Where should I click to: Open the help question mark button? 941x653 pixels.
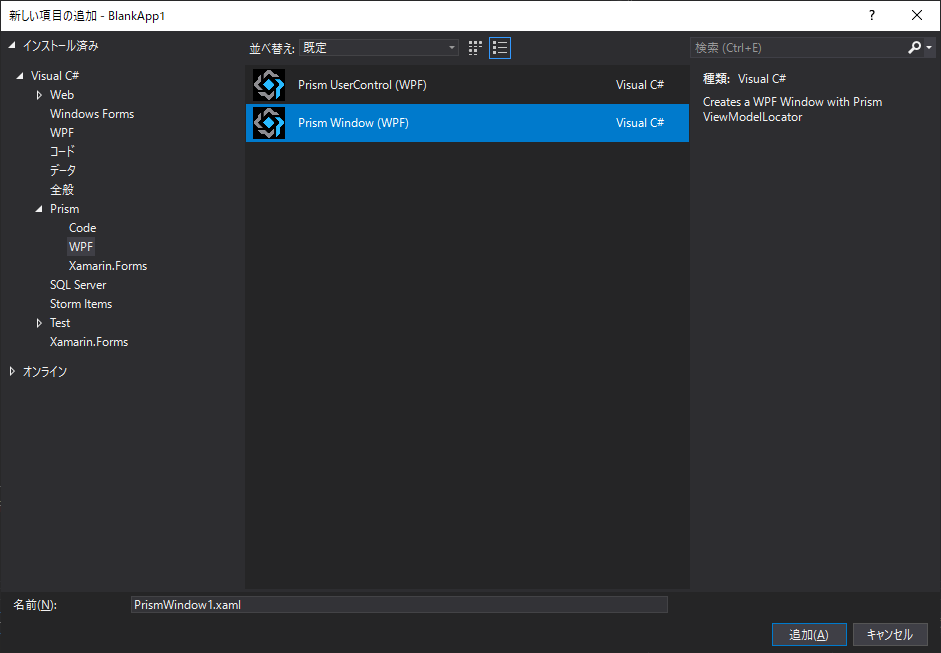pos(872,16)
